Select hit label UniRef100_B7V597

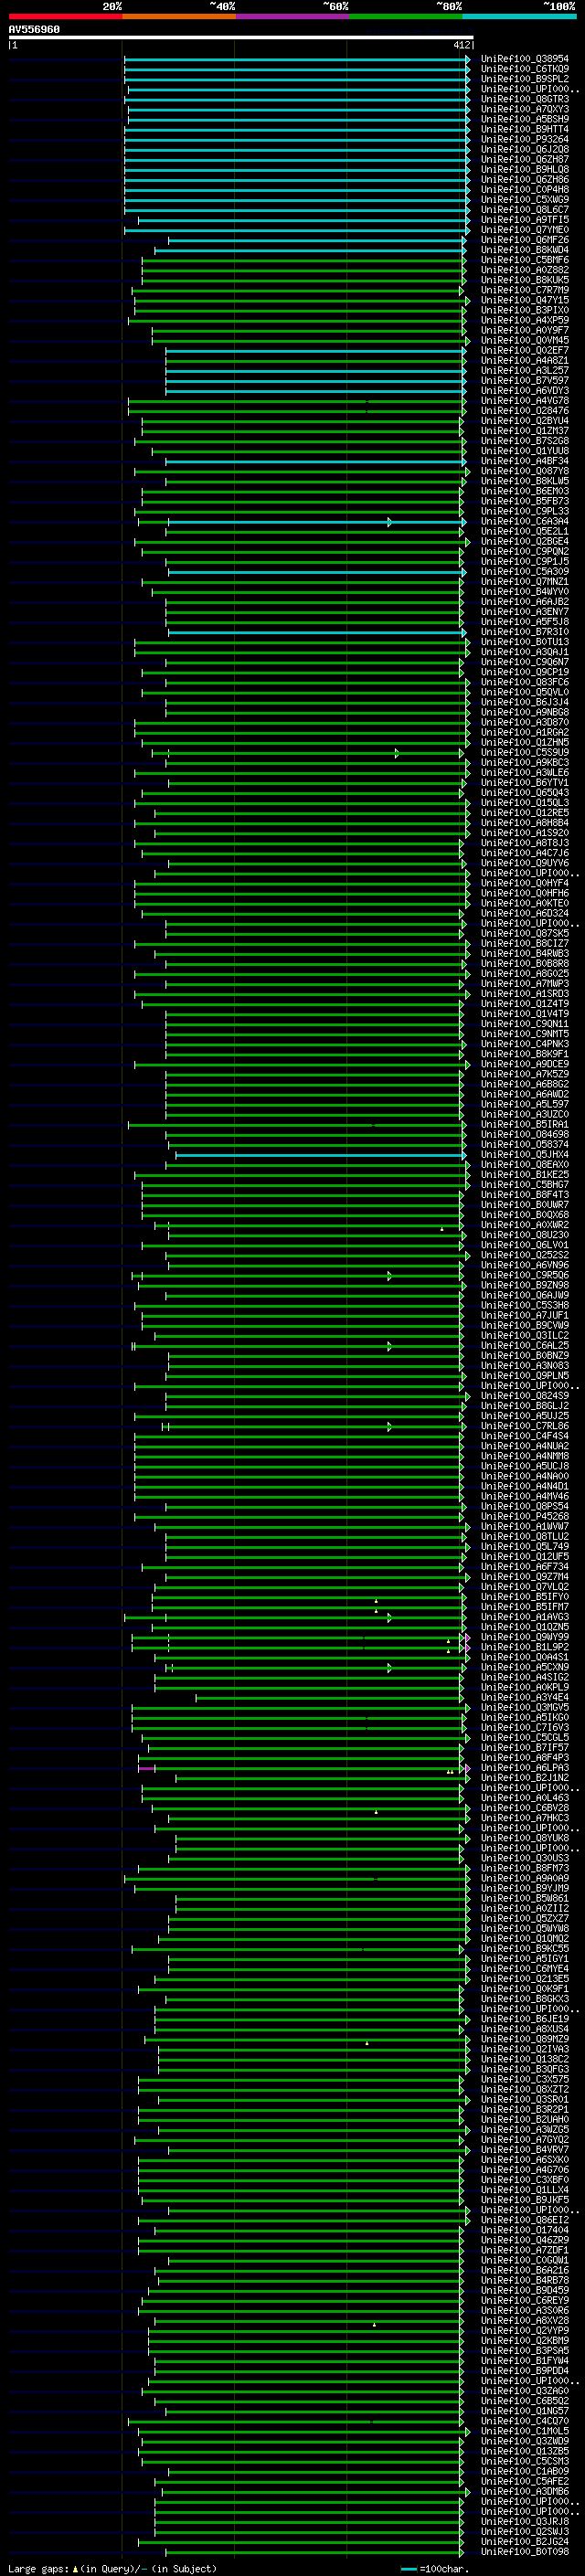point(525,380)
